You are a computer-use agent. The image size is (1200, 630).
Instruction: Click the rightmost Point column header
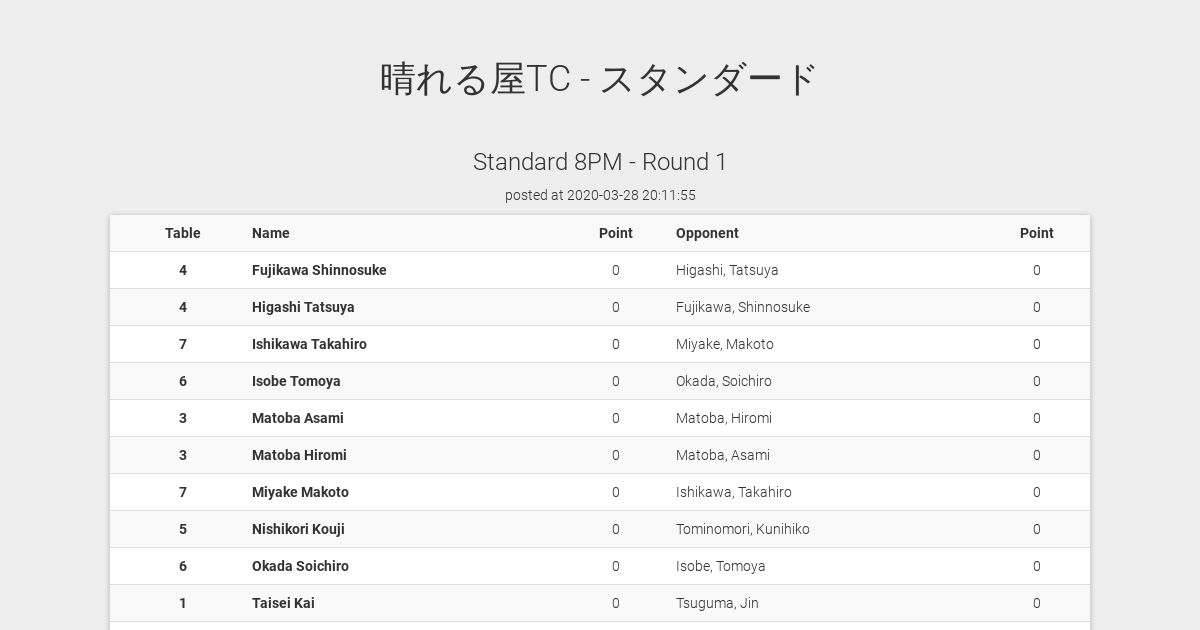(1037, 233)
